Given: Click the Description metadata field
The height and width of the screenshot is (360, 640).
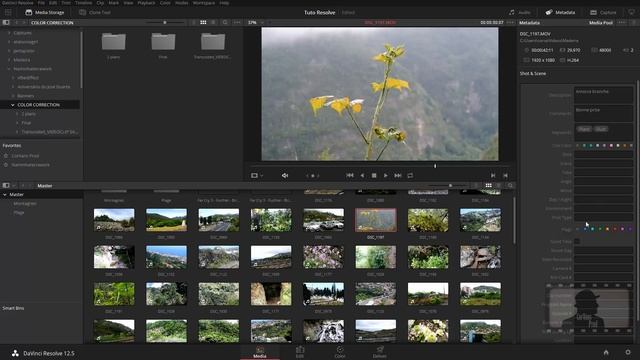Looking at the screenshot, I should [603, 95].
